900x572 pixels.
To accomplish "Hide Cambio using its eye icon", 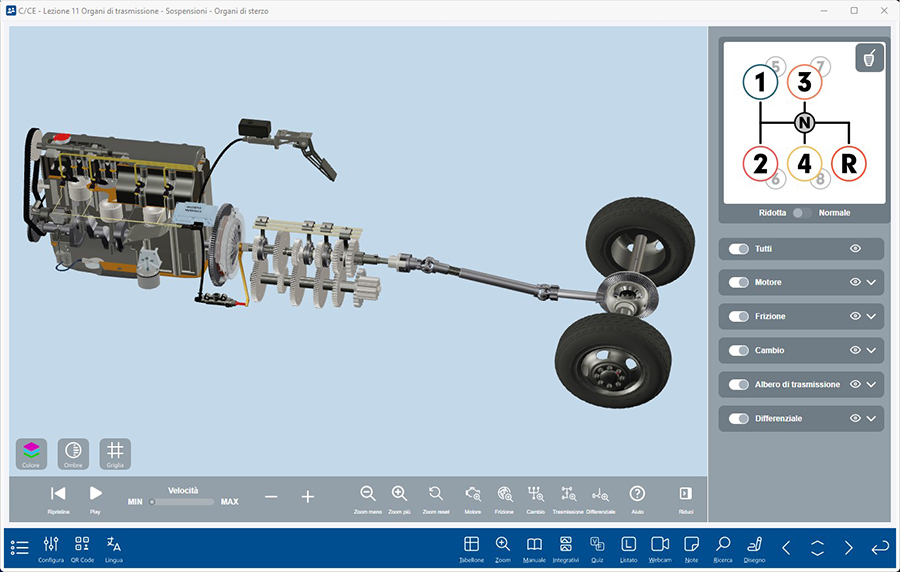I will pyautogui.click(x=855, y=351).
